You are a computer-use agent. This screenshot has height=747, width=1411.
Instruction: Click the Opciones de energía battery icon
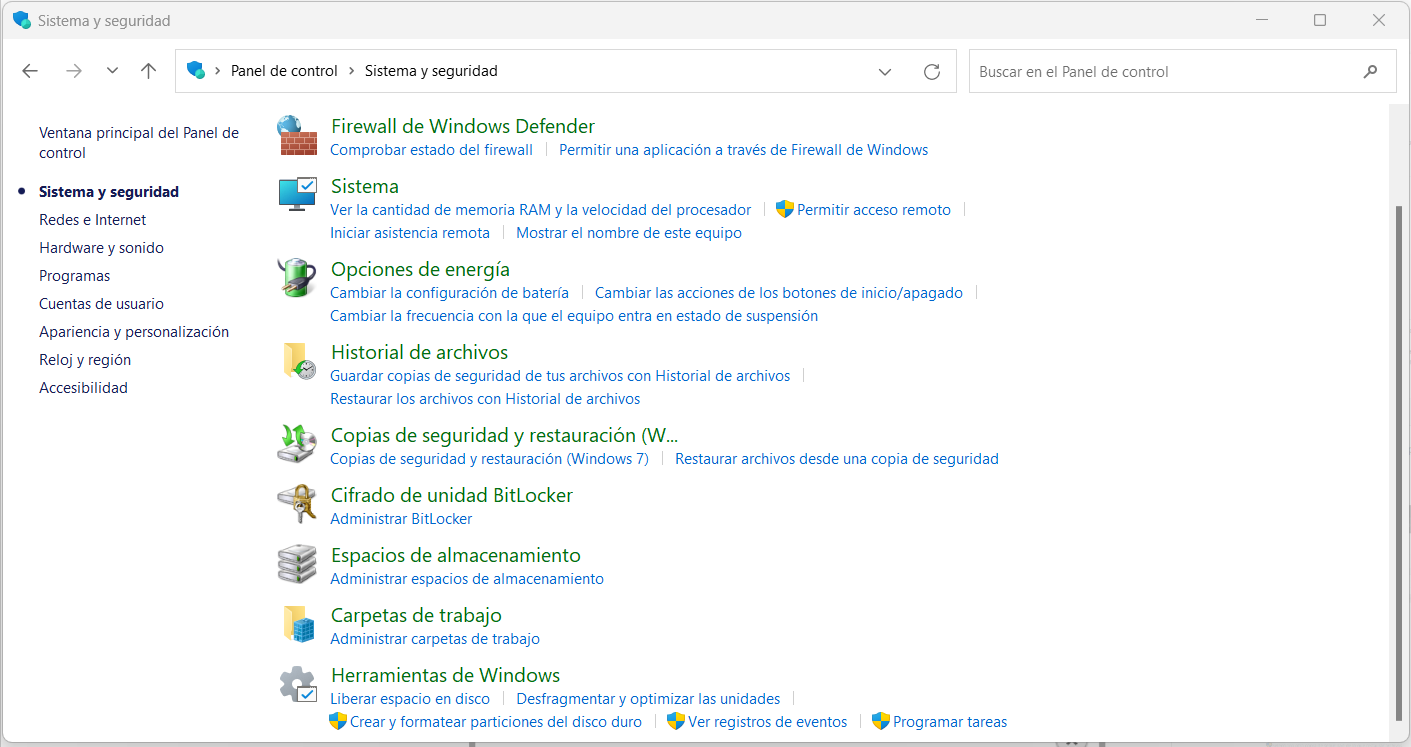(297, 278)
